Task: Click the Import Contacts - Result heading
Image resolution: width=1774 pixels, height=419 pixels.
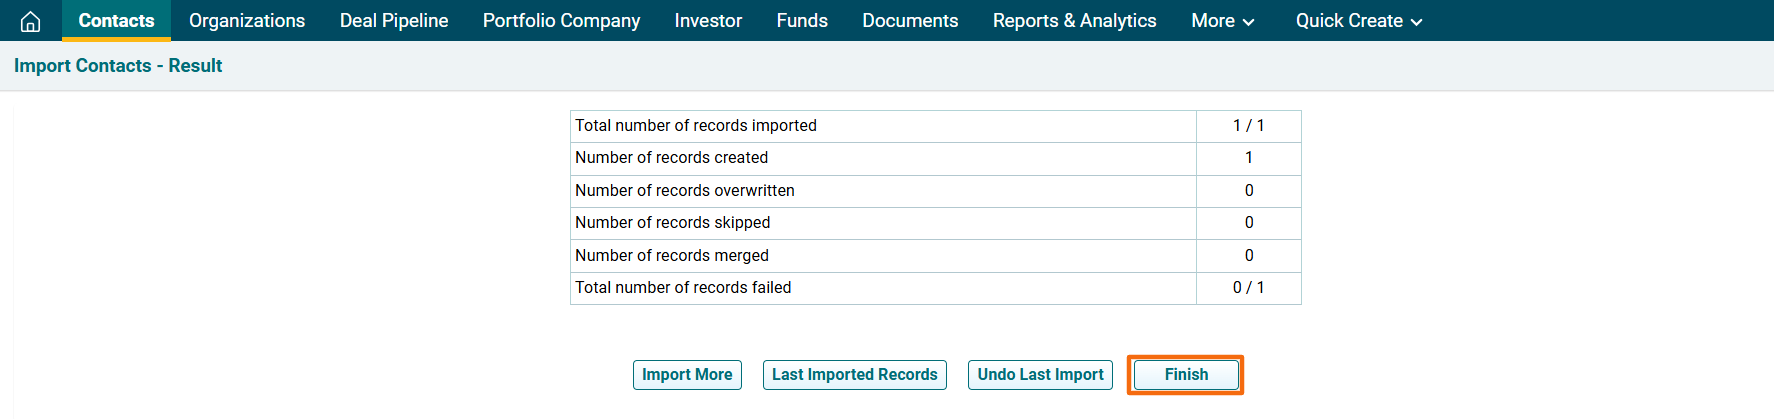Action: (x=118, y=66)
